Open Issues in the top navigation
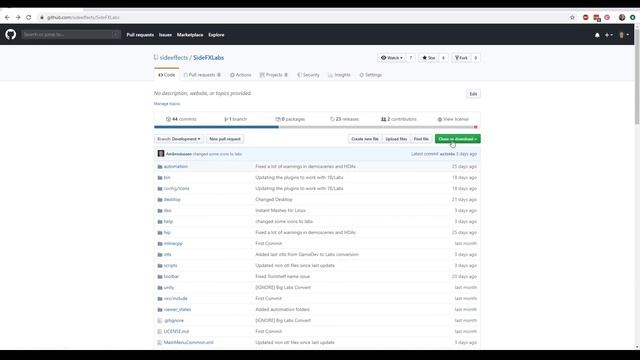 [x=165, y=35]
